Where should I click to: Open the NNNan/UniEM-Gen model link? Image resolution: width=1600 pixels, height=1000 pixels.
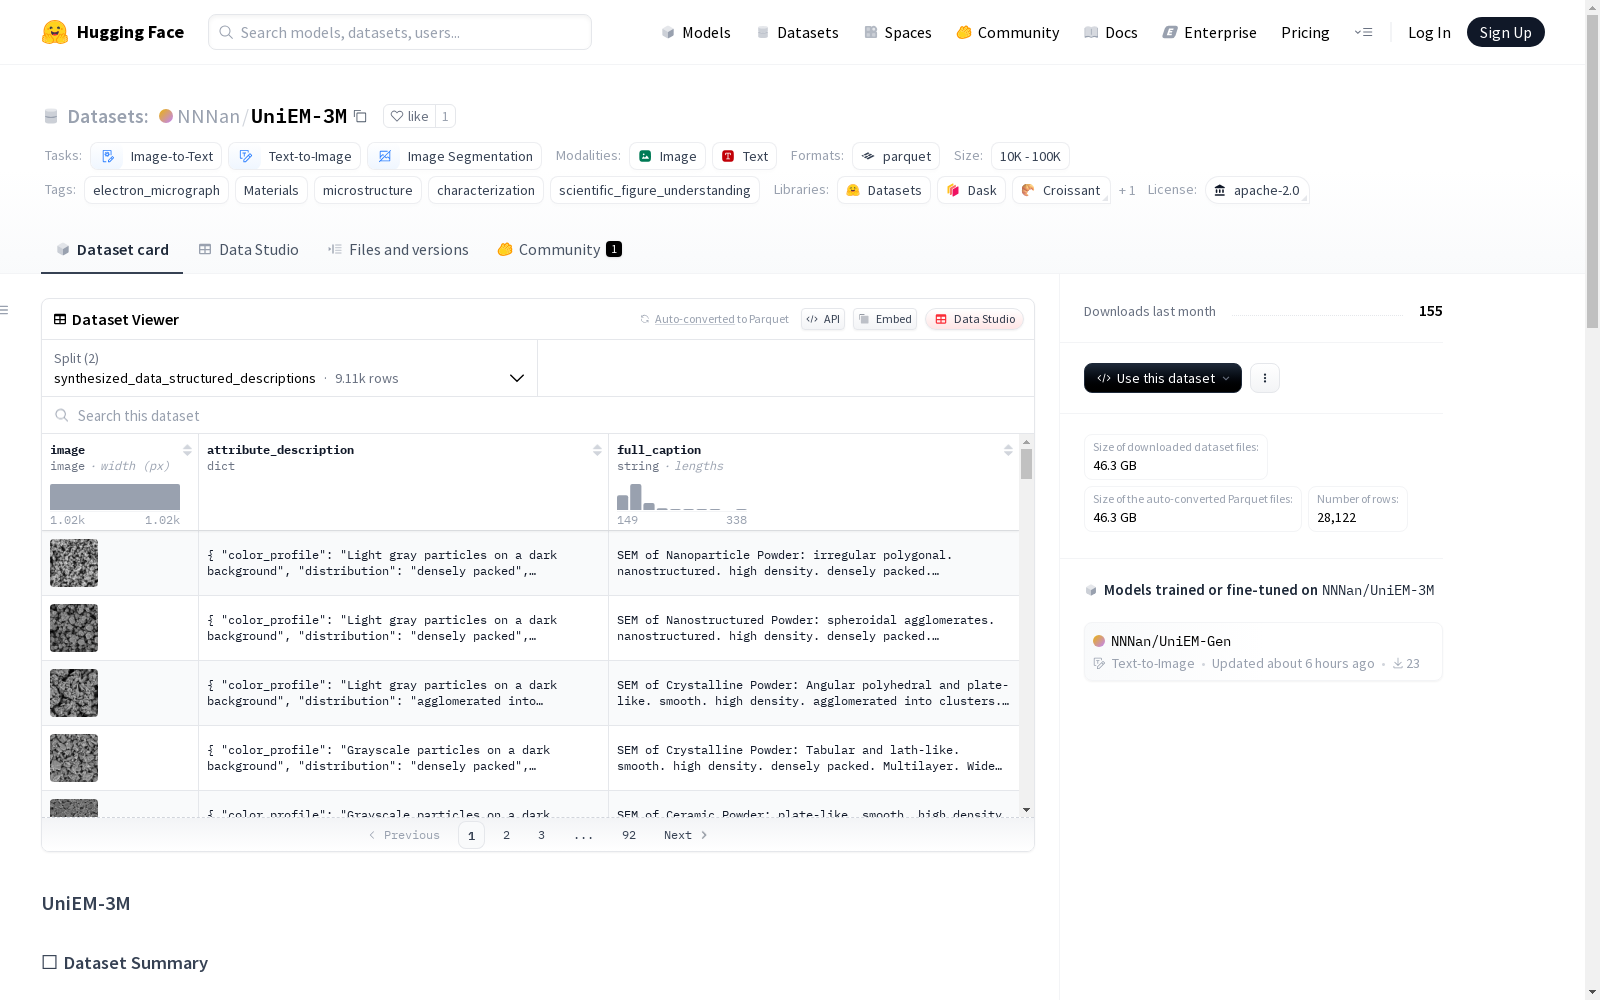point(1171,641)
